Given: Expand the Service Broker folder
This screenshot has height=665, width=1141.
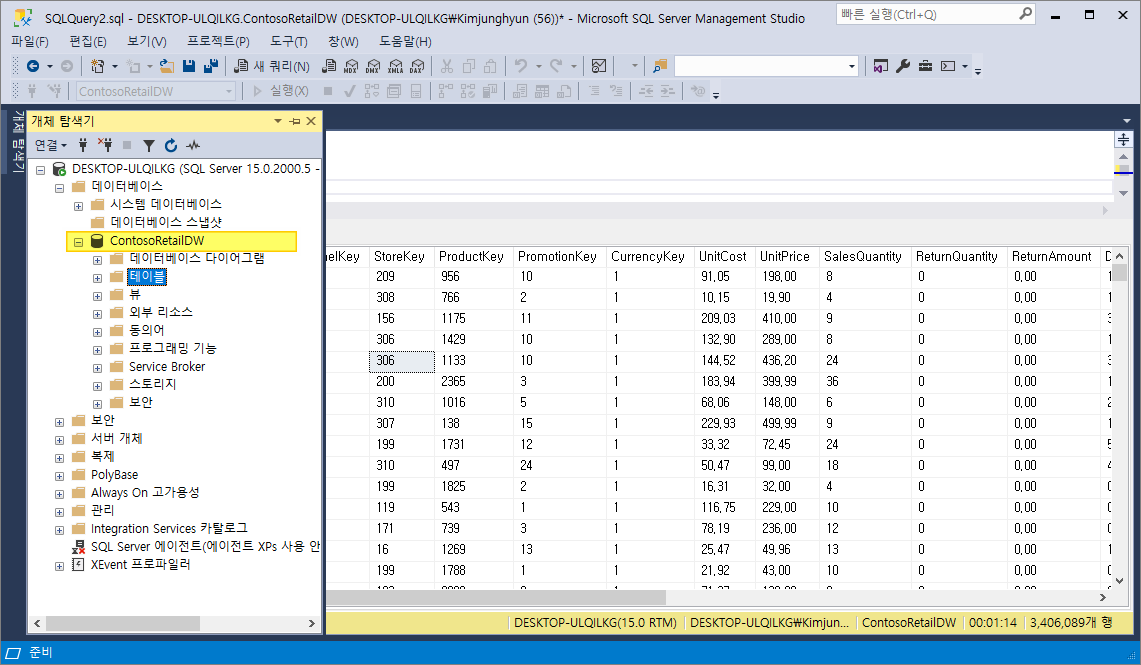Looking at the screenshot, I should (98, 368).
